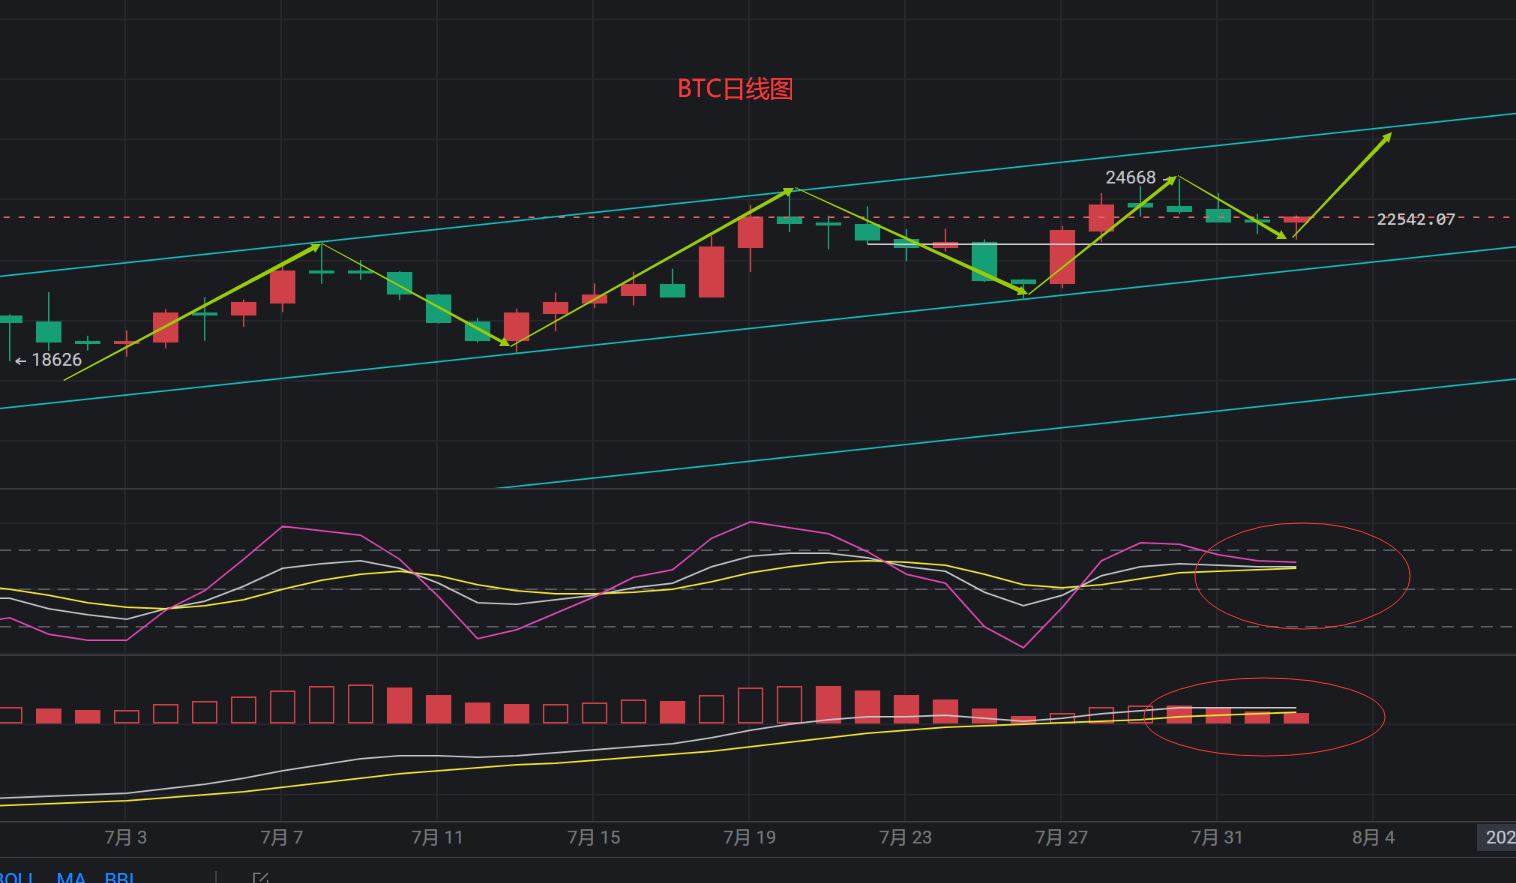Click the 7月 7 date label
This screenshot has height=883, width=1516.
pyautogui.click(x=282, y=837)
